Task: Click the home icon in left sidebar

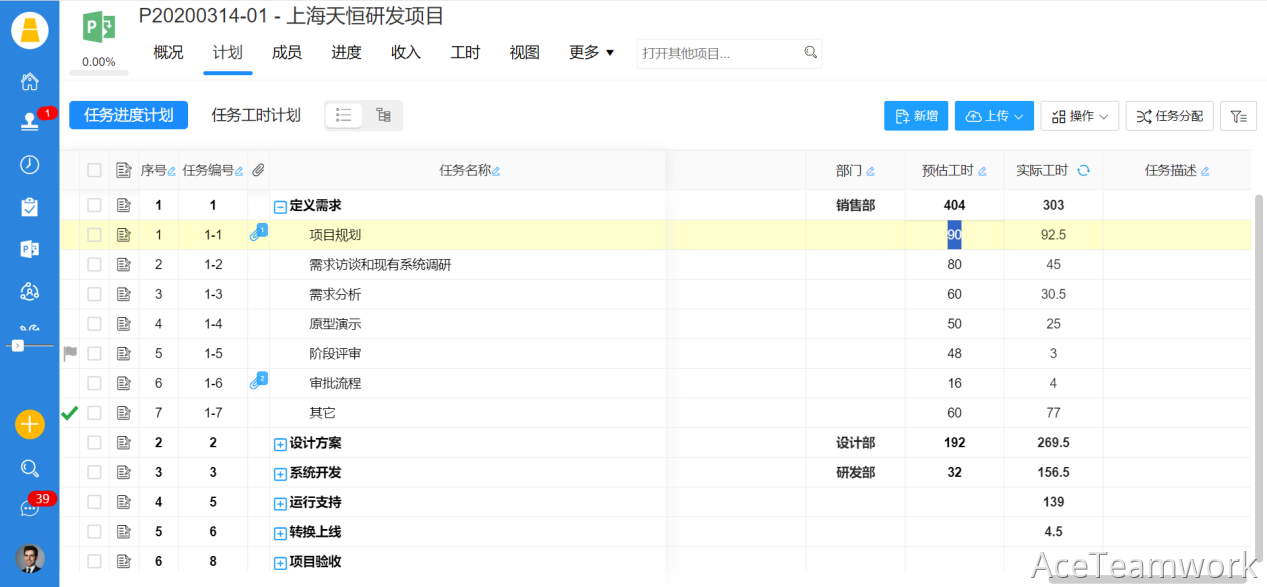Action: 29,81
